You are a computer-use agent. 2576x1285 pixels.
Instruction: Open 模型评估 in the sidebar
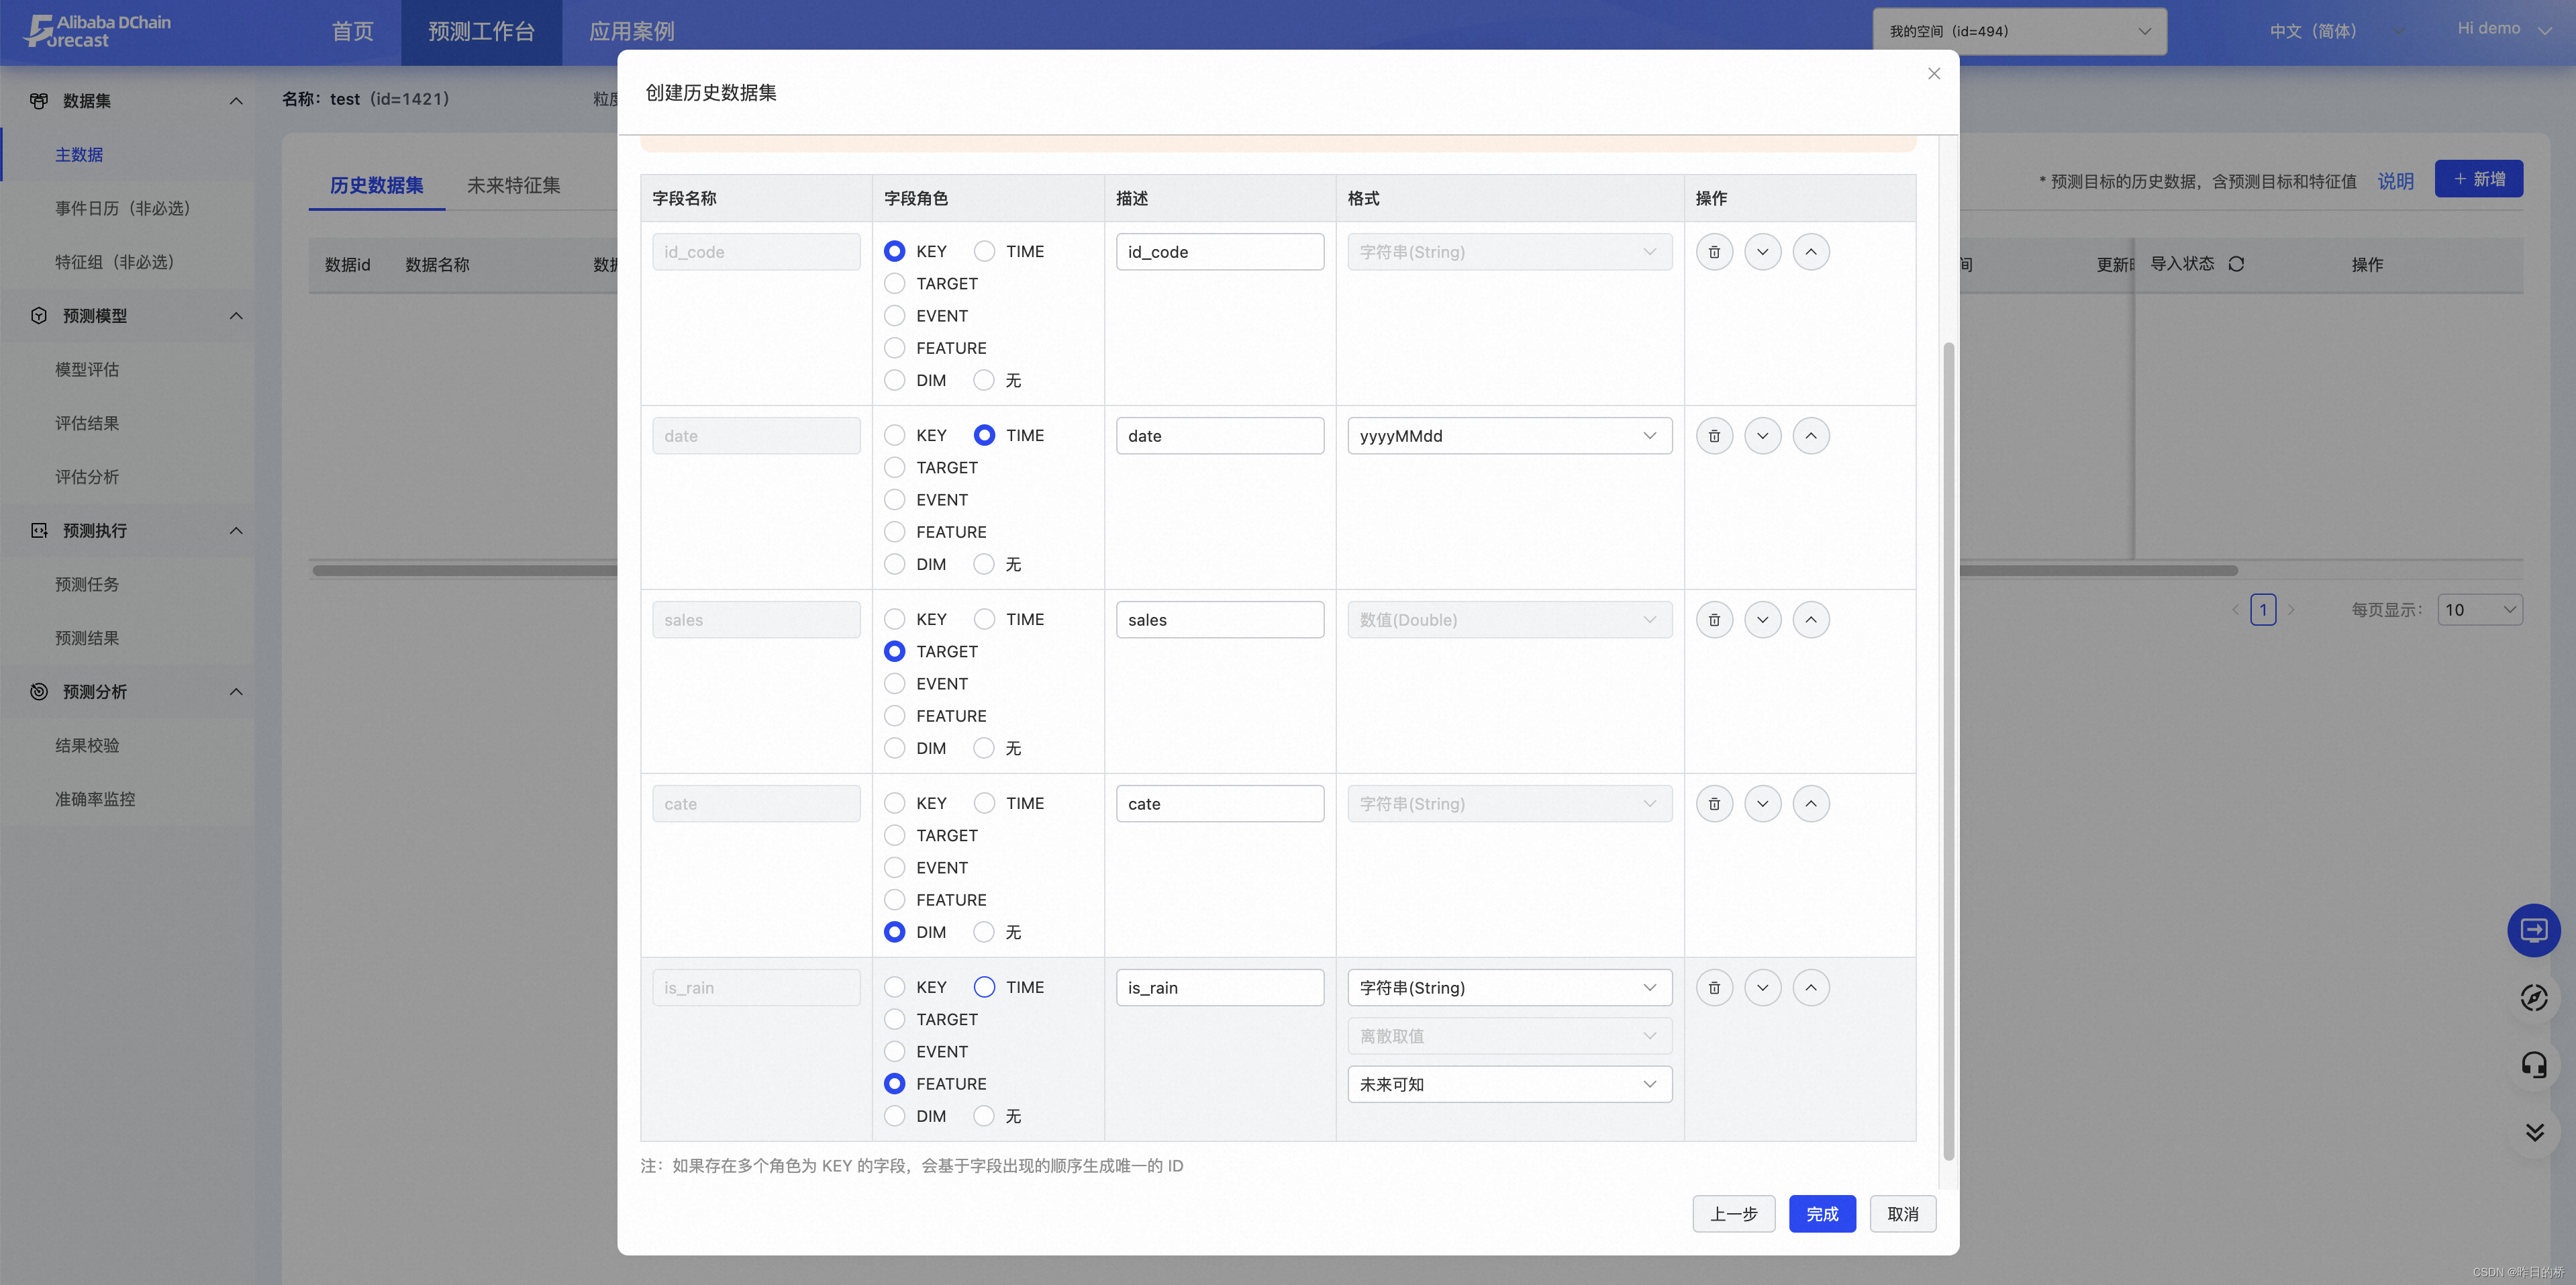pyautogui.click(x=87, y=370)
